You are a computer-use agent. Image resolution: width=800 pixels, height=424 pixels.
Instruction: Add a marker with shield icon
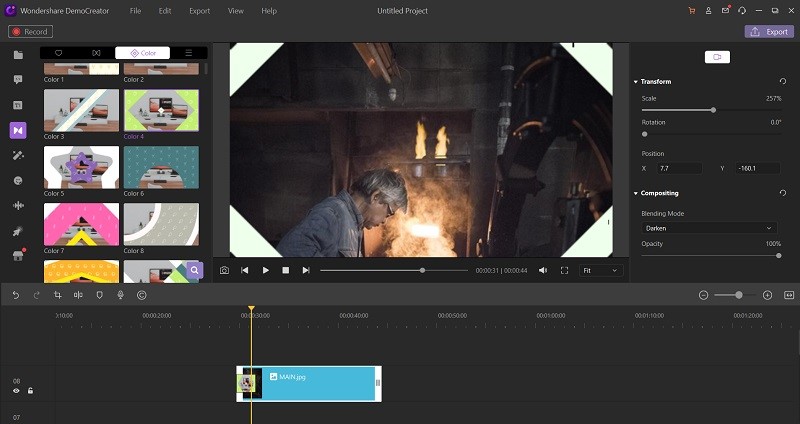tap(99, 295)
